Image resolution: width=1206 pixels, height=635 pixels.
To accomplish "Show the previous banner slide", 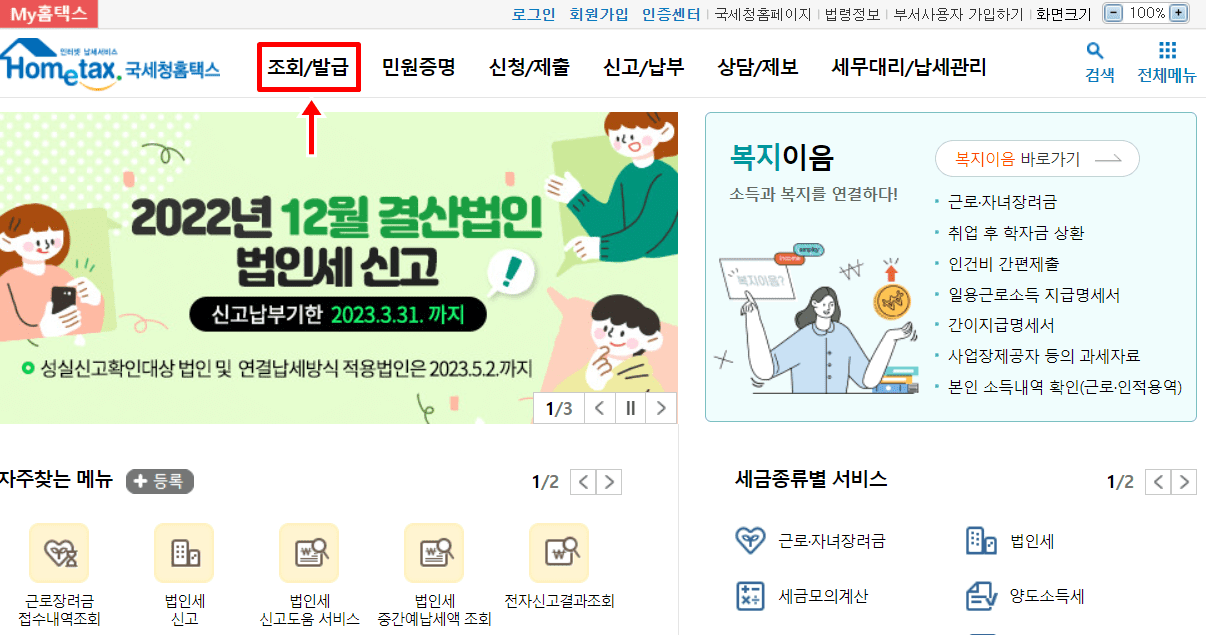I will coord(599,408).
